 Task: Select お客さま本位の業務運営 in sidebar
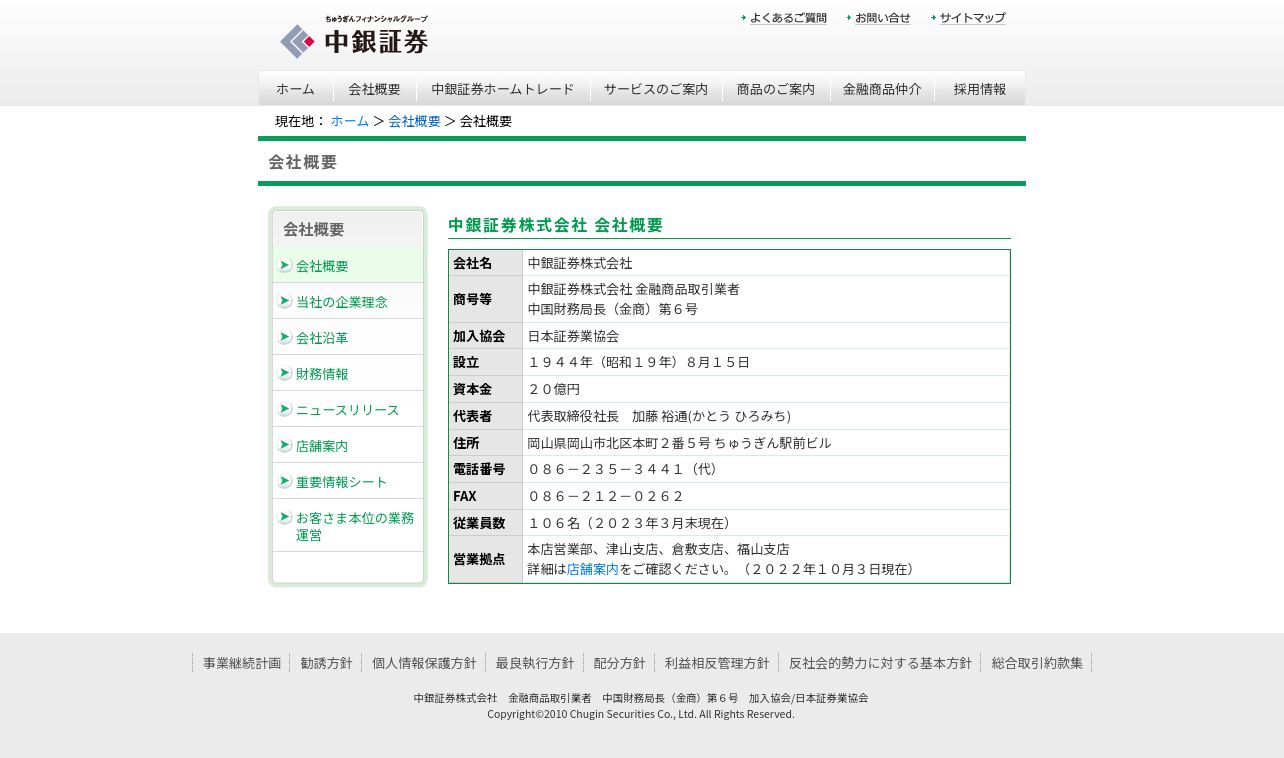tap(348, 526)
